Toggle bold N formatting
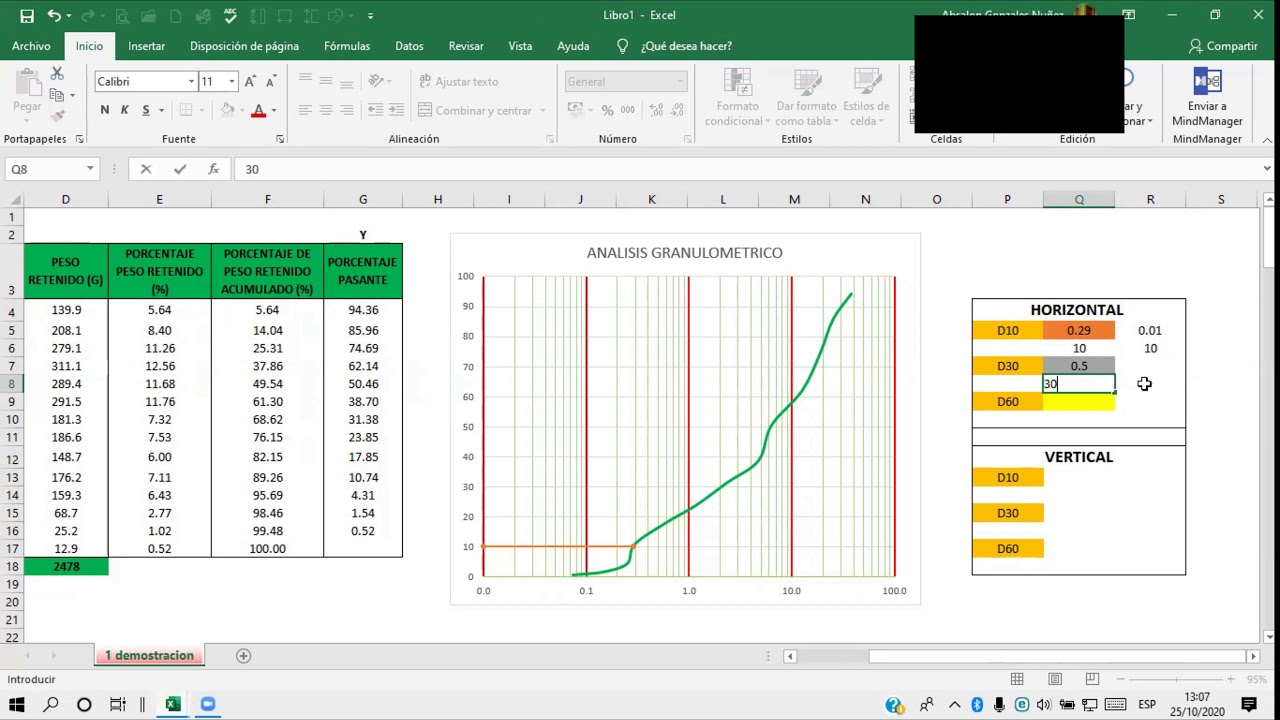 click(x=104, y=110)
